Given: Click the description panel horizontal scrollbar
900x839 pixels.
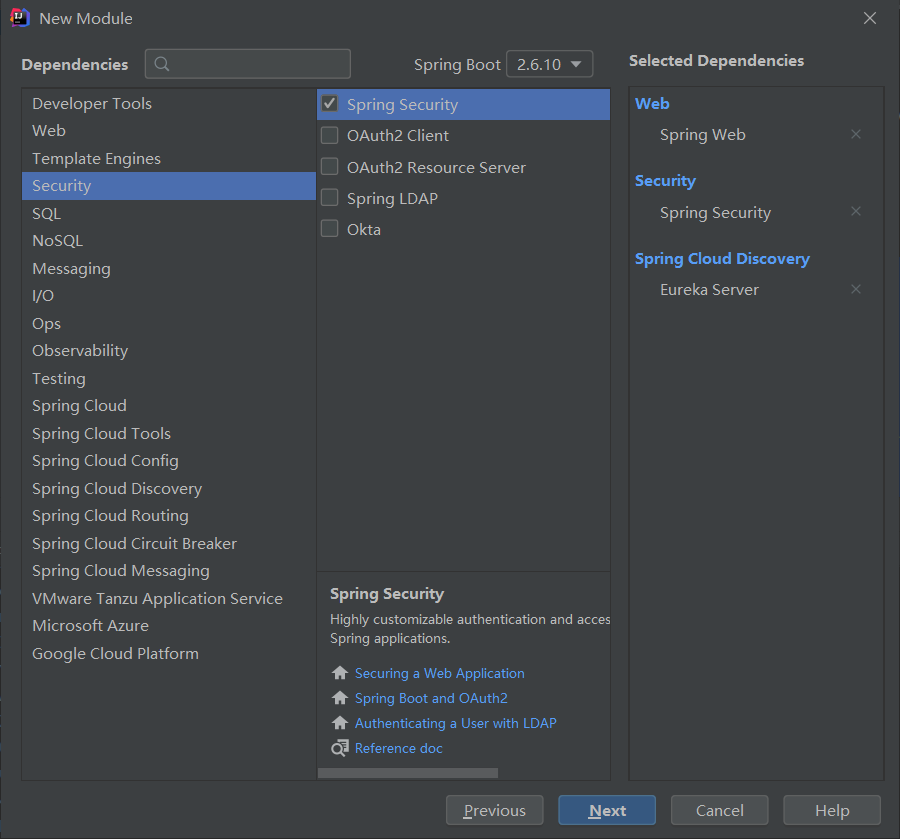Looking at the screenshot, I should click(408, 773).
